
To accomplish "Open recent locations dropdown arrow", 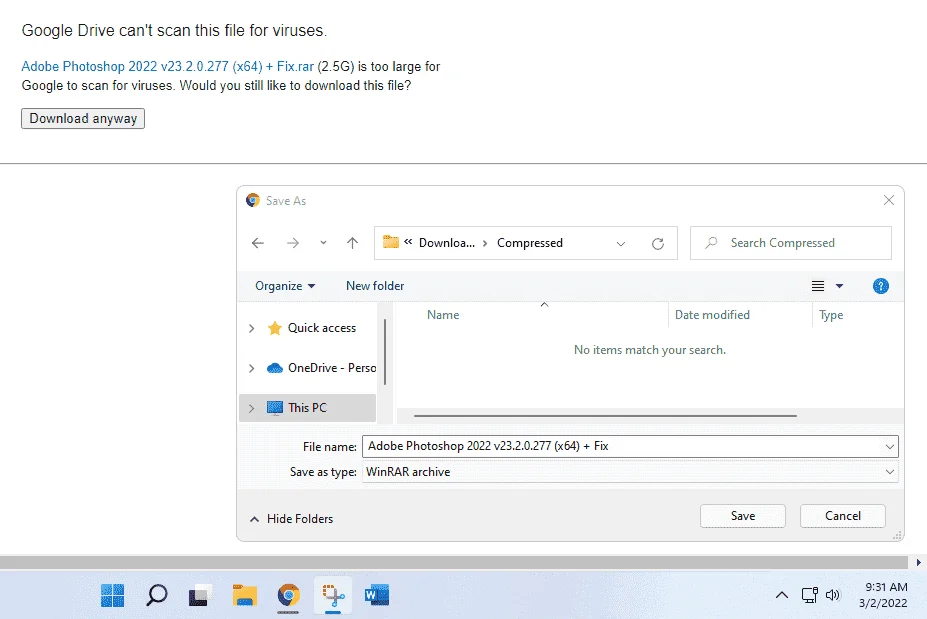I will tap(323, 243).
